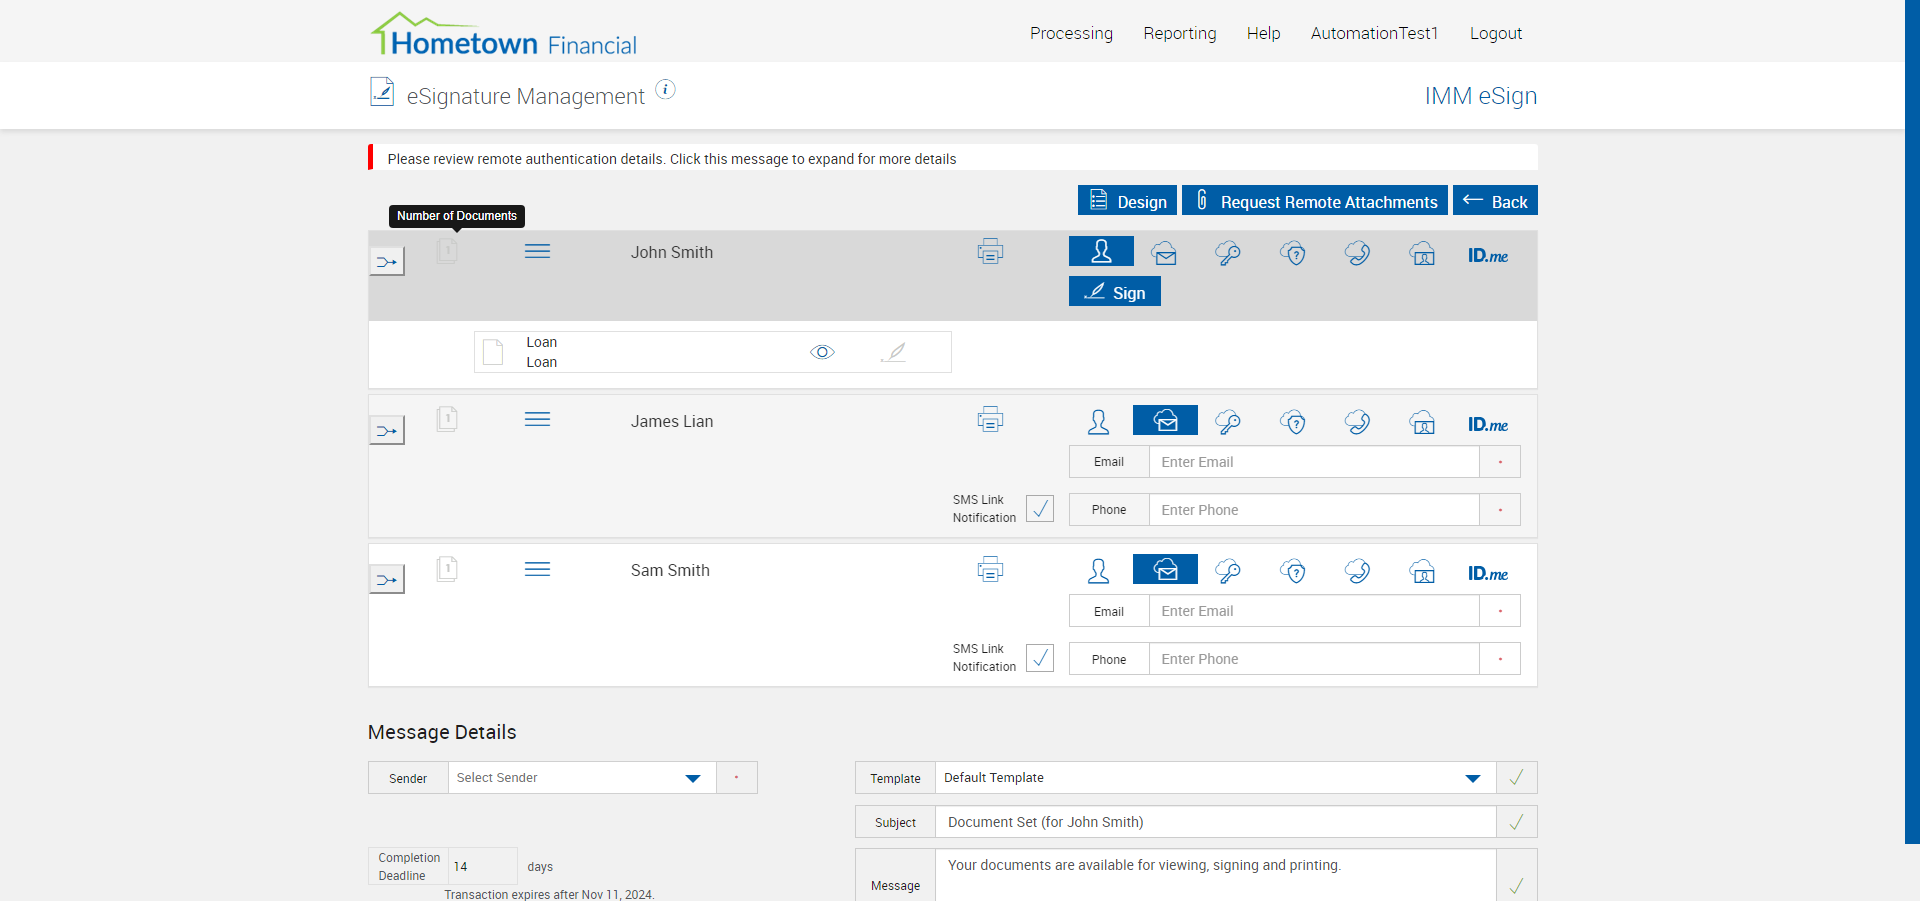This screenshot has width=1920, height=901.
Task: Click John Smith's print icon
Action: click(990, 251)
